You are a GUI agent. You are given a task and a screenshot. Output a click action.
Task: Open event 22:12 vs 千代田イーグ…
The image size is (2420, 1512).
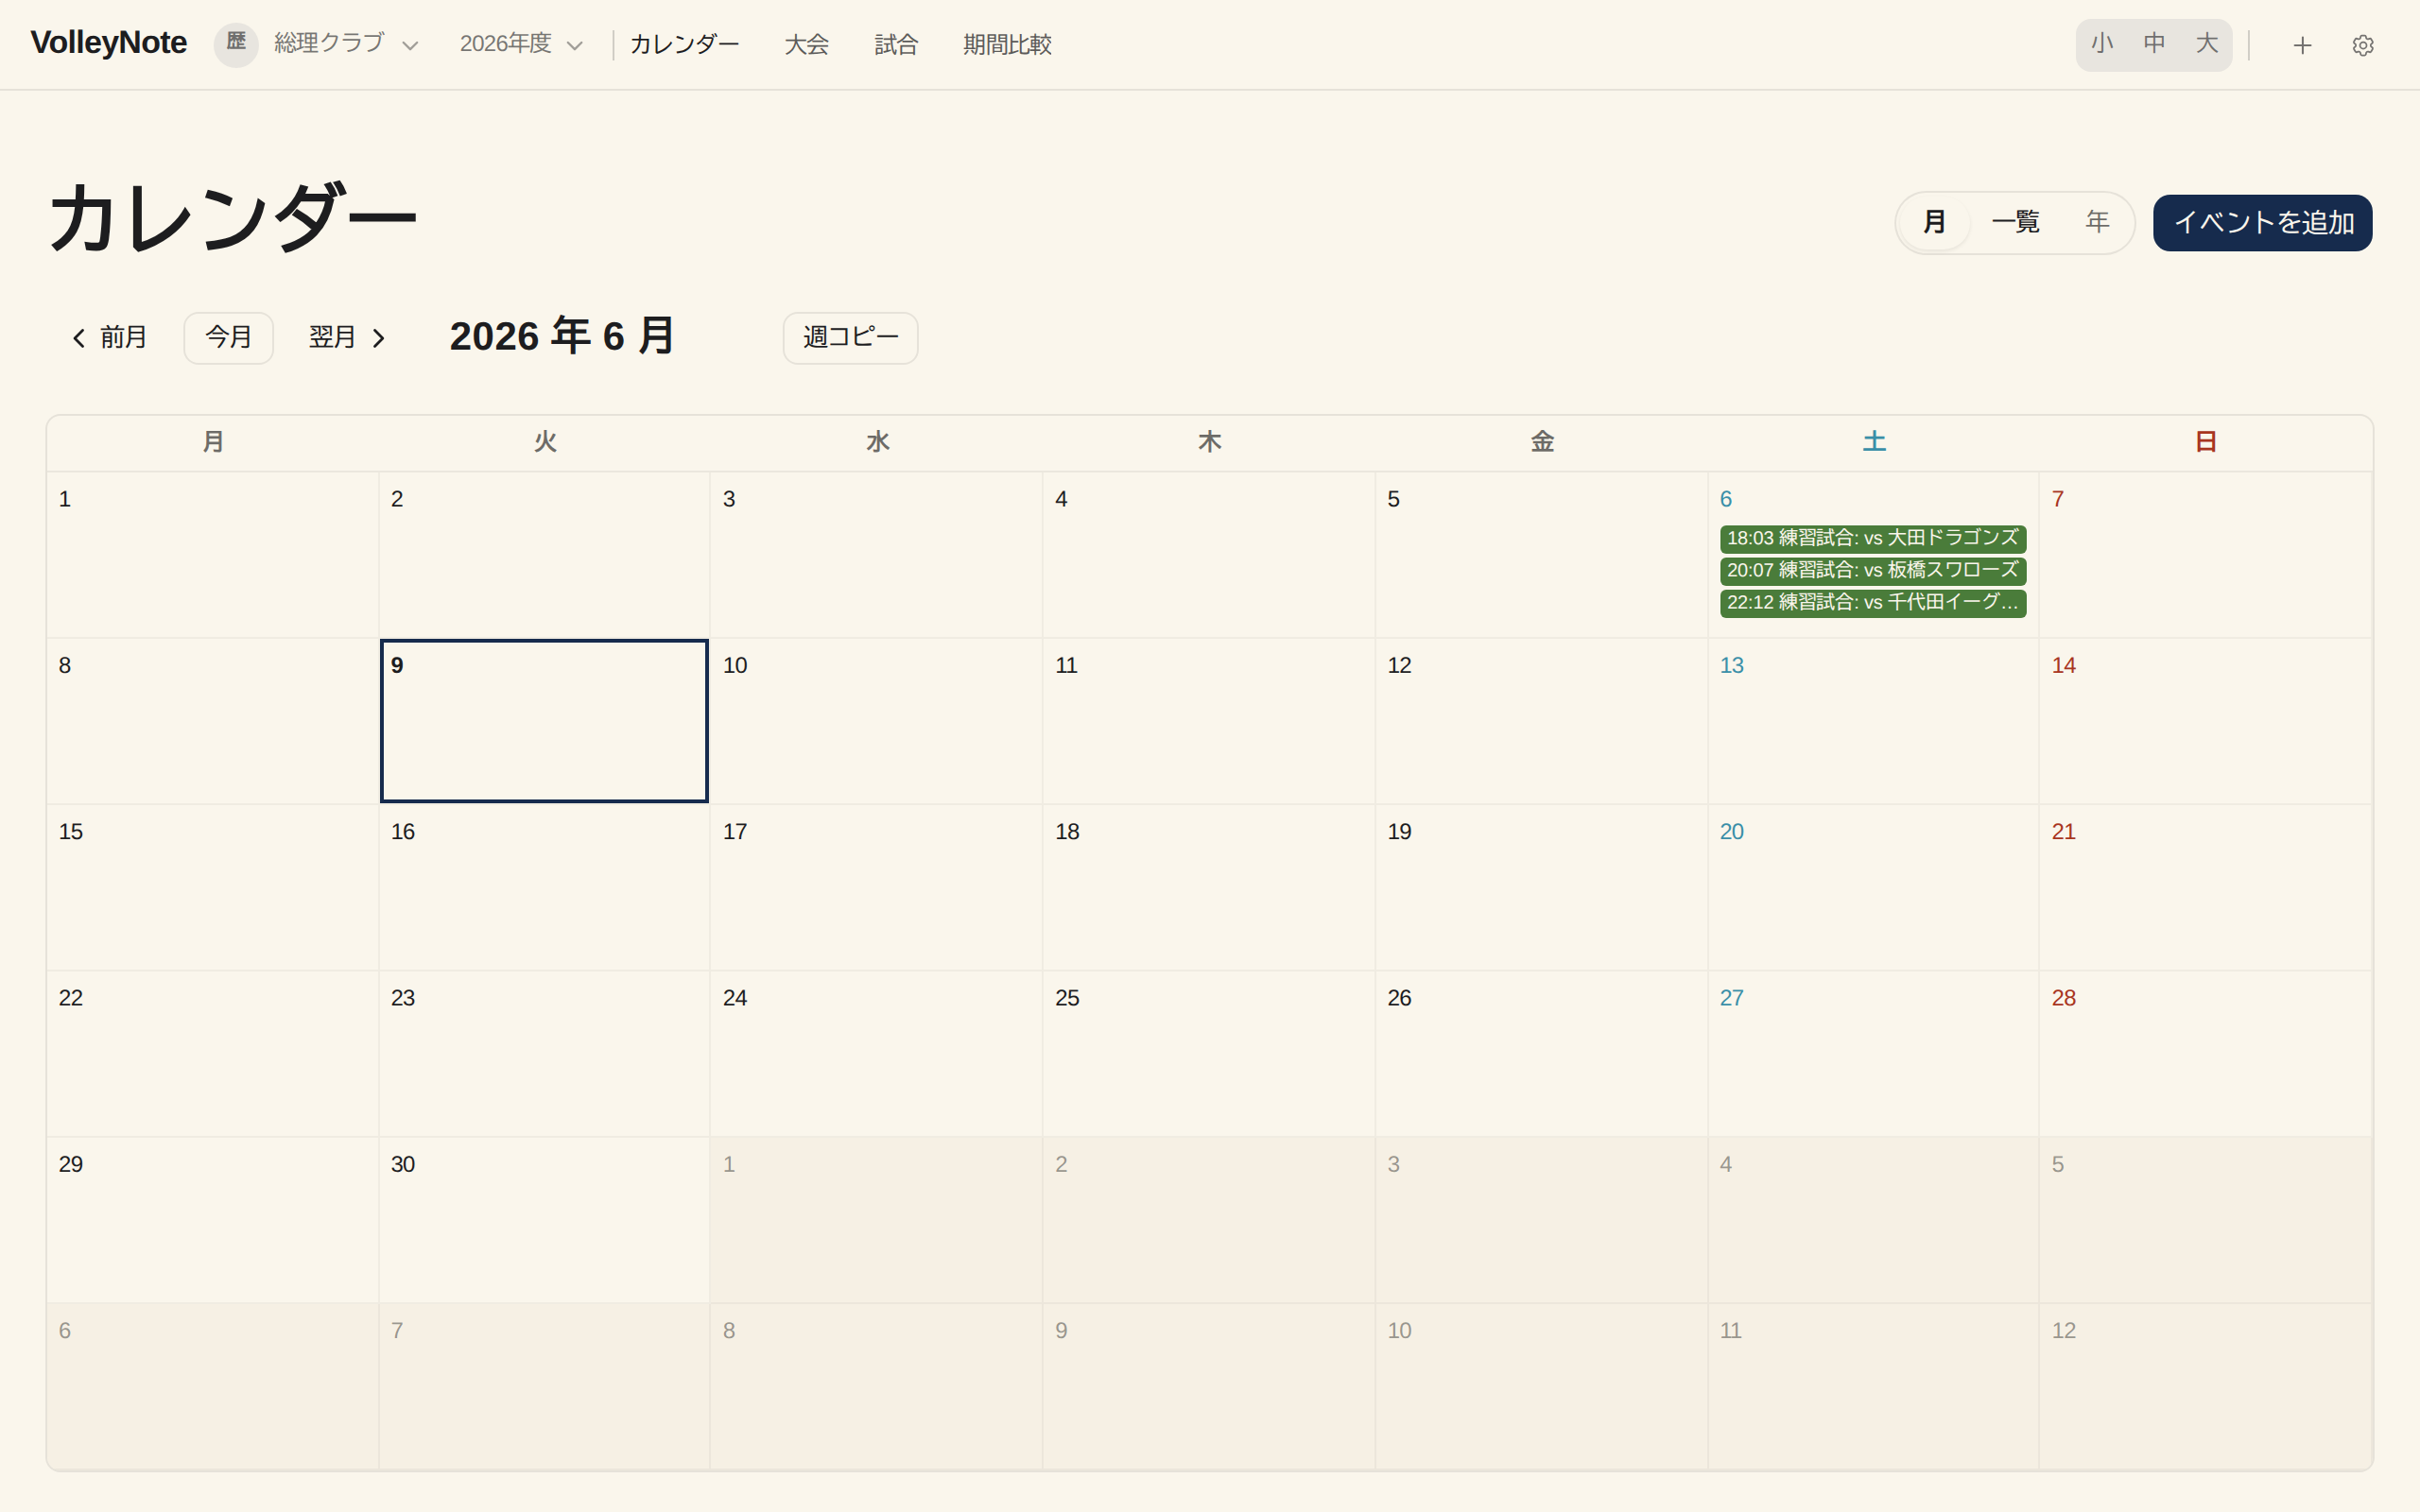[1872, 603]
